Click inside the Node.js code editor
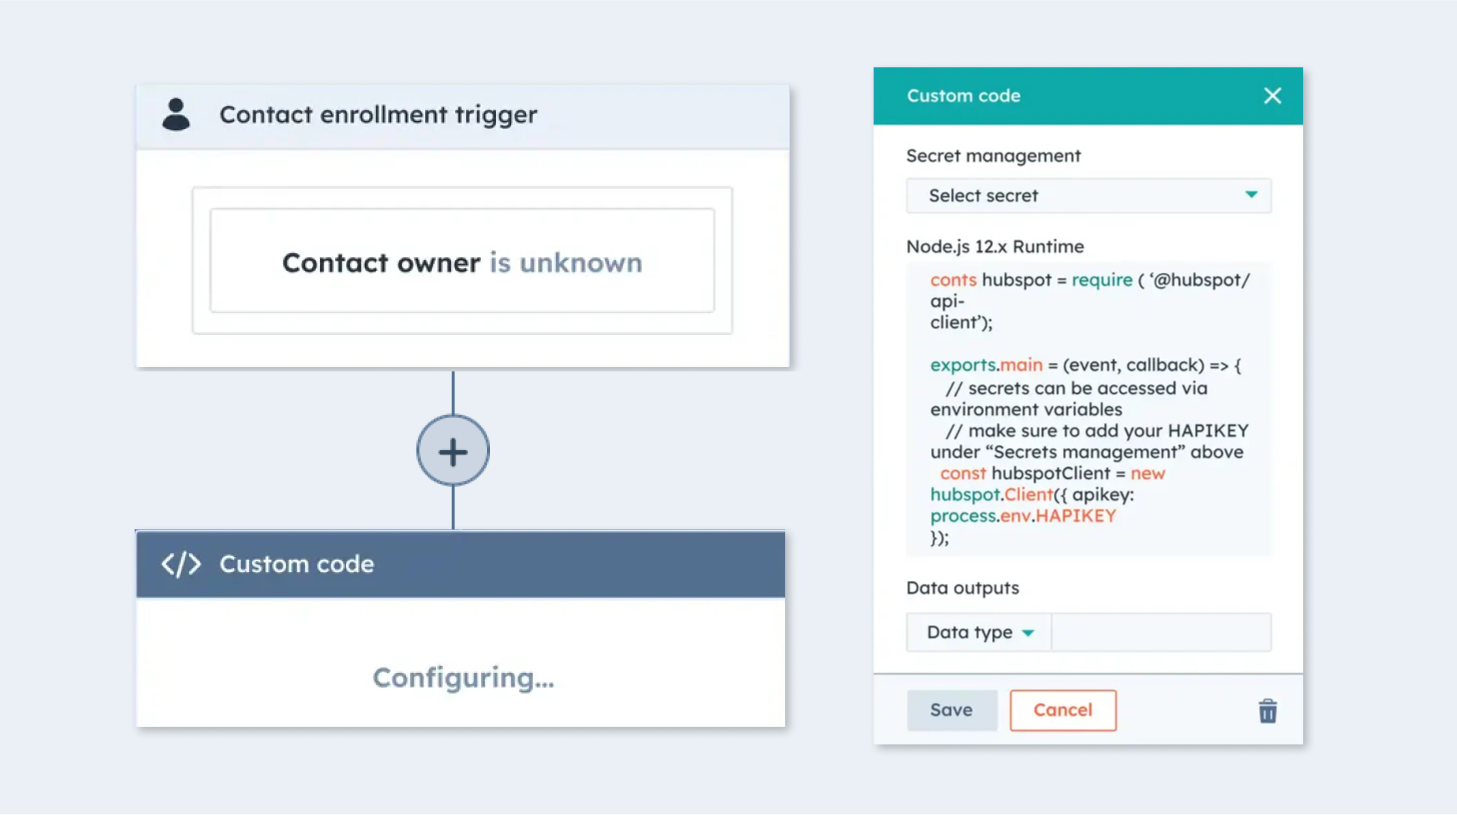The height and width of the screenshot is (815, 1457). 1088,409
